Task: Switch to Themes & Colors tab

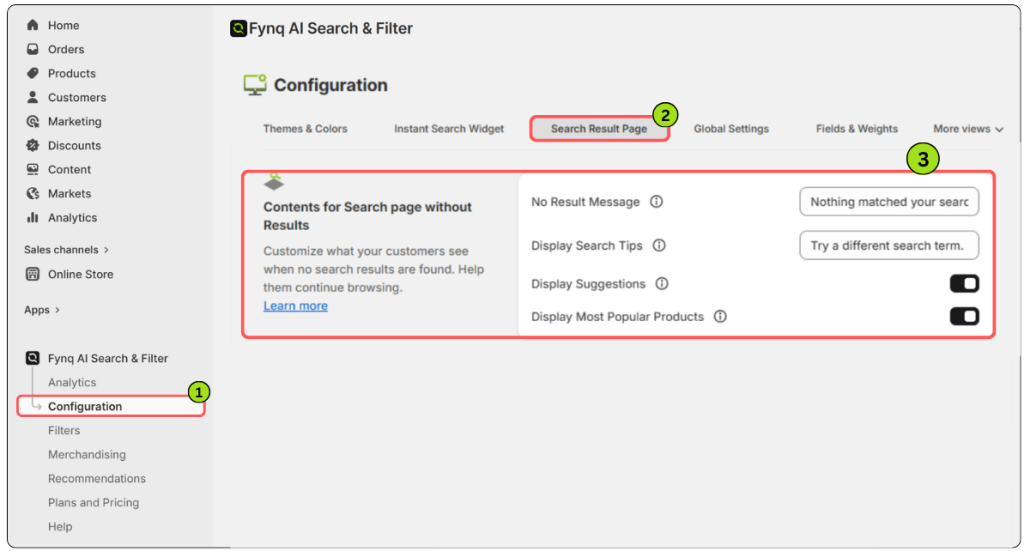Action: coord(305,129)
